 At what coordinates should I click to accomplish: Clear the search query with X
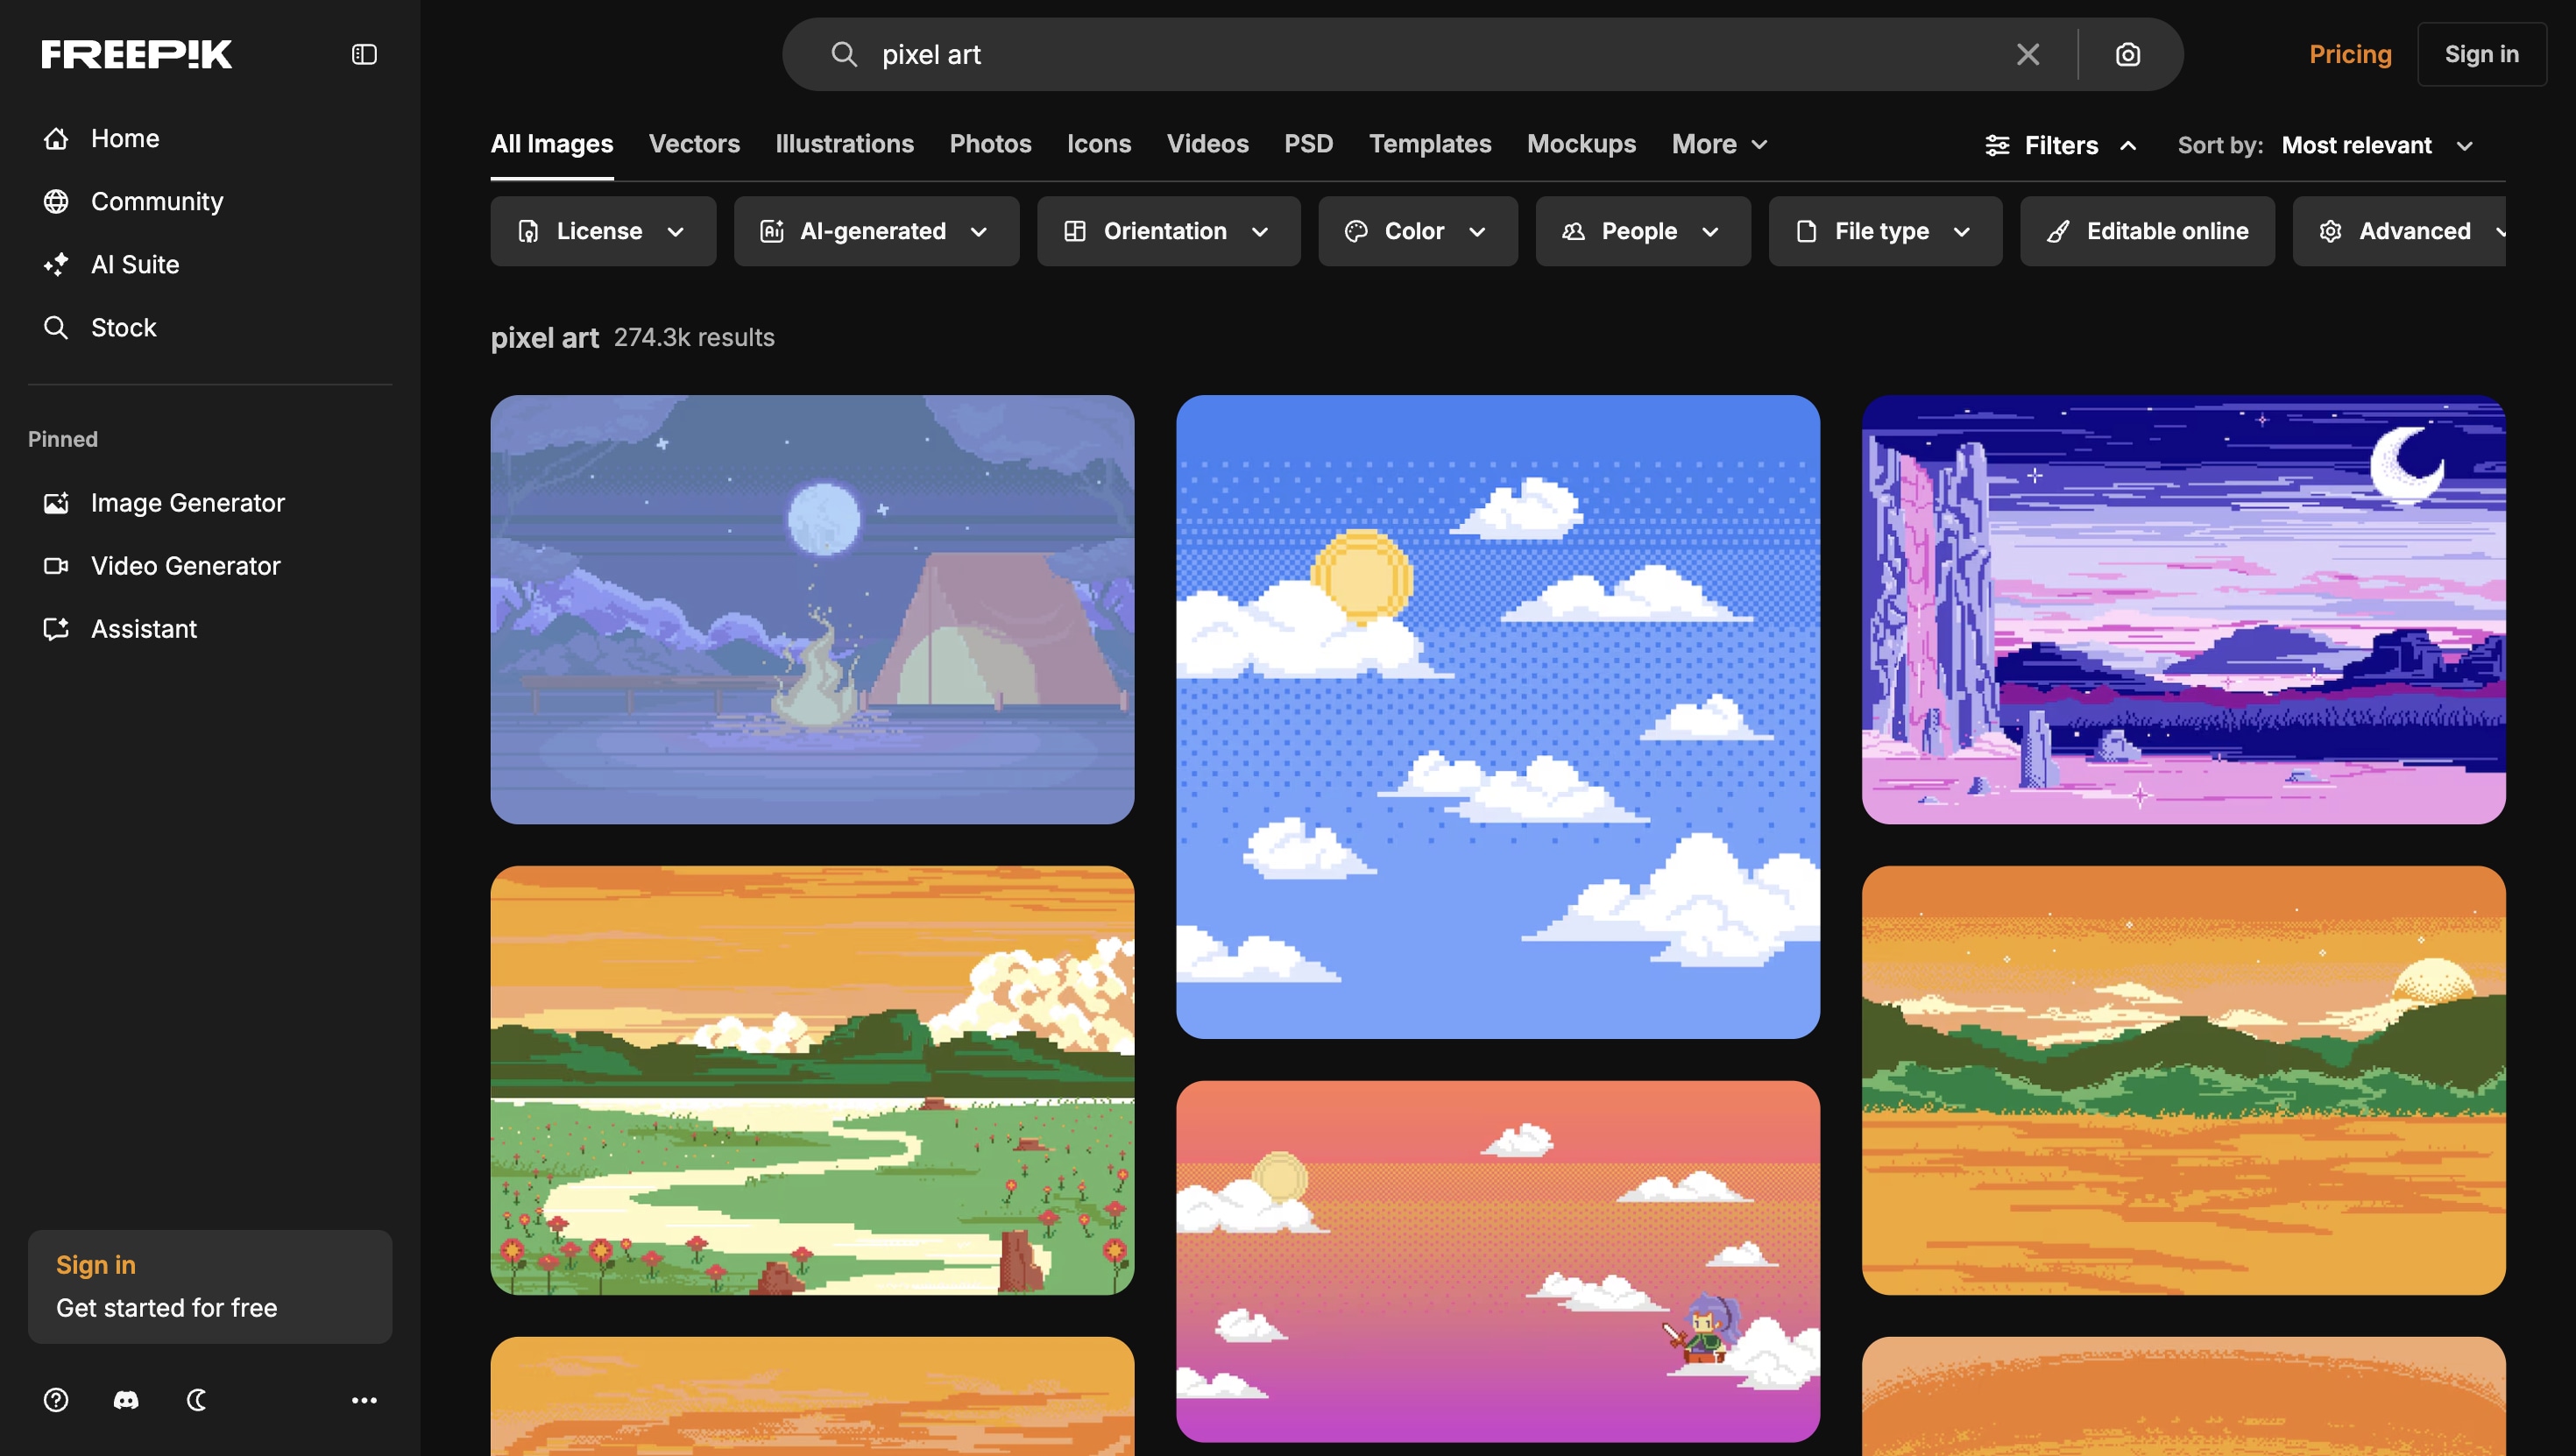(x=2027, y=54)
